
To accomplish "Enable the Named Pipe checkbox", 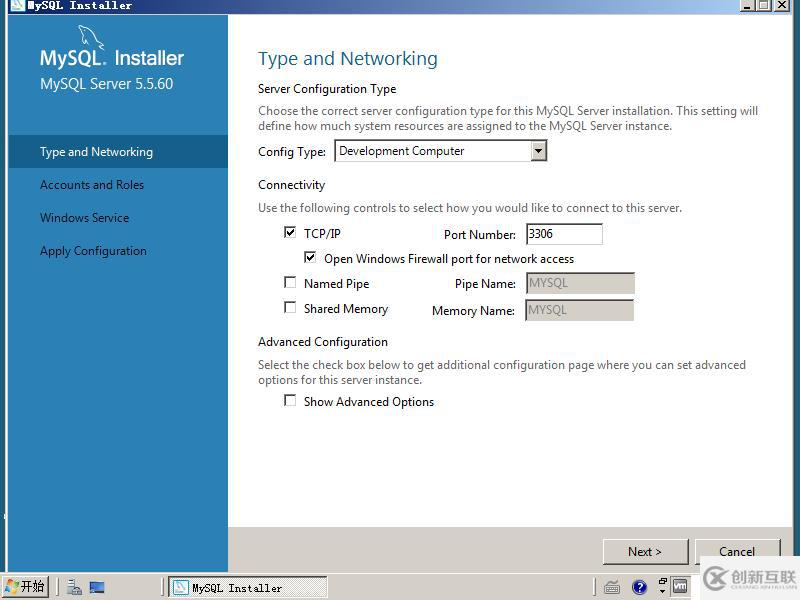I will 290,282.
